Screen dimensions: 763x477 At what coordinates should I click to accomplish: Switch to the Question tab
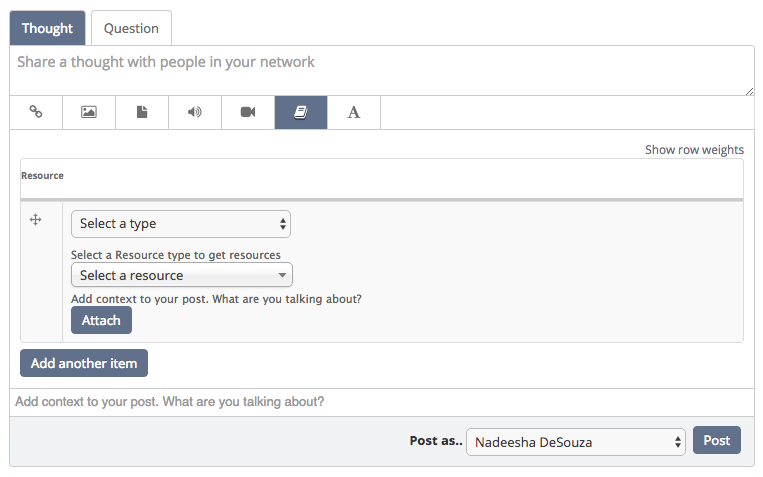131,28
